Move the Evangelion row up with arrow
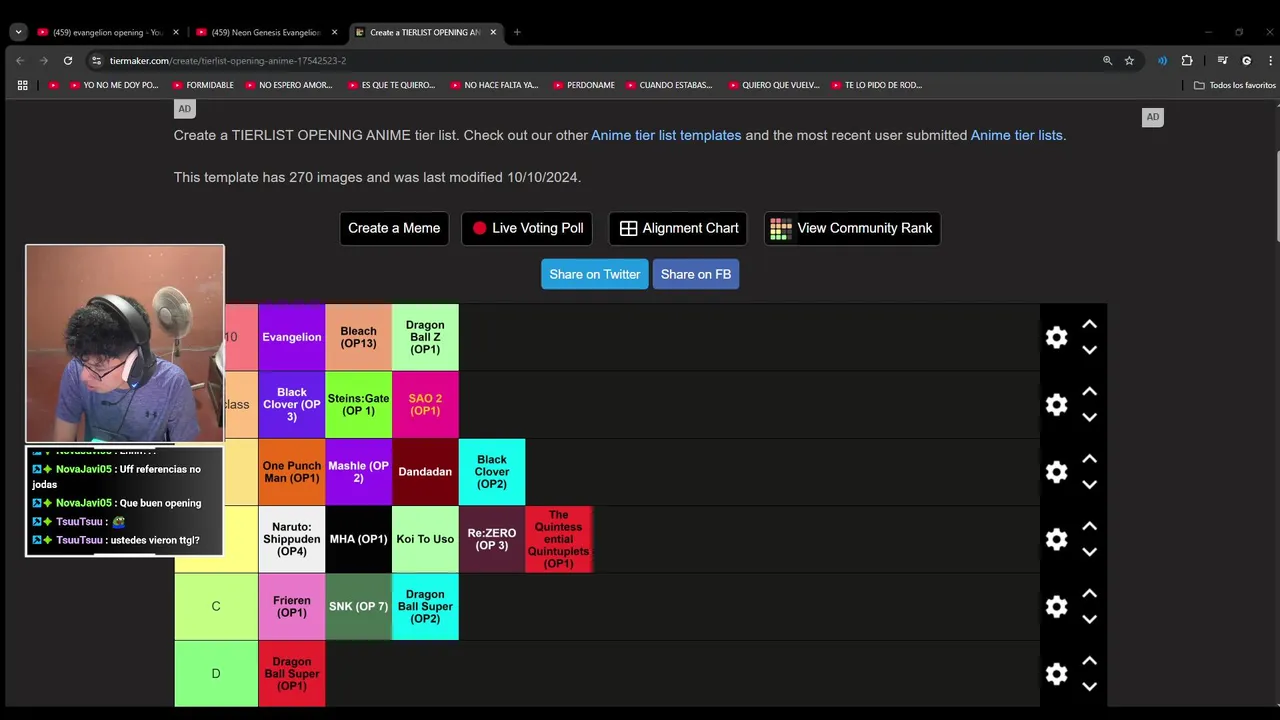 point(1089,324)
